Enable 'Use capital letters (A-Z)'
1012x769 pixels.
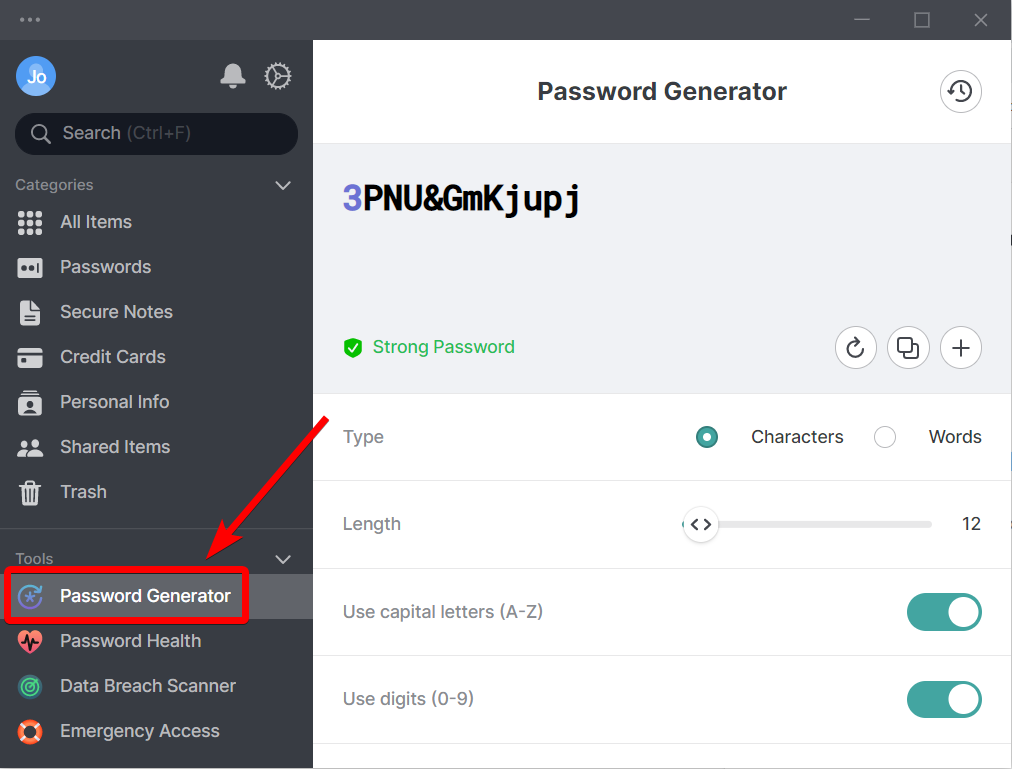click(944, 612)
